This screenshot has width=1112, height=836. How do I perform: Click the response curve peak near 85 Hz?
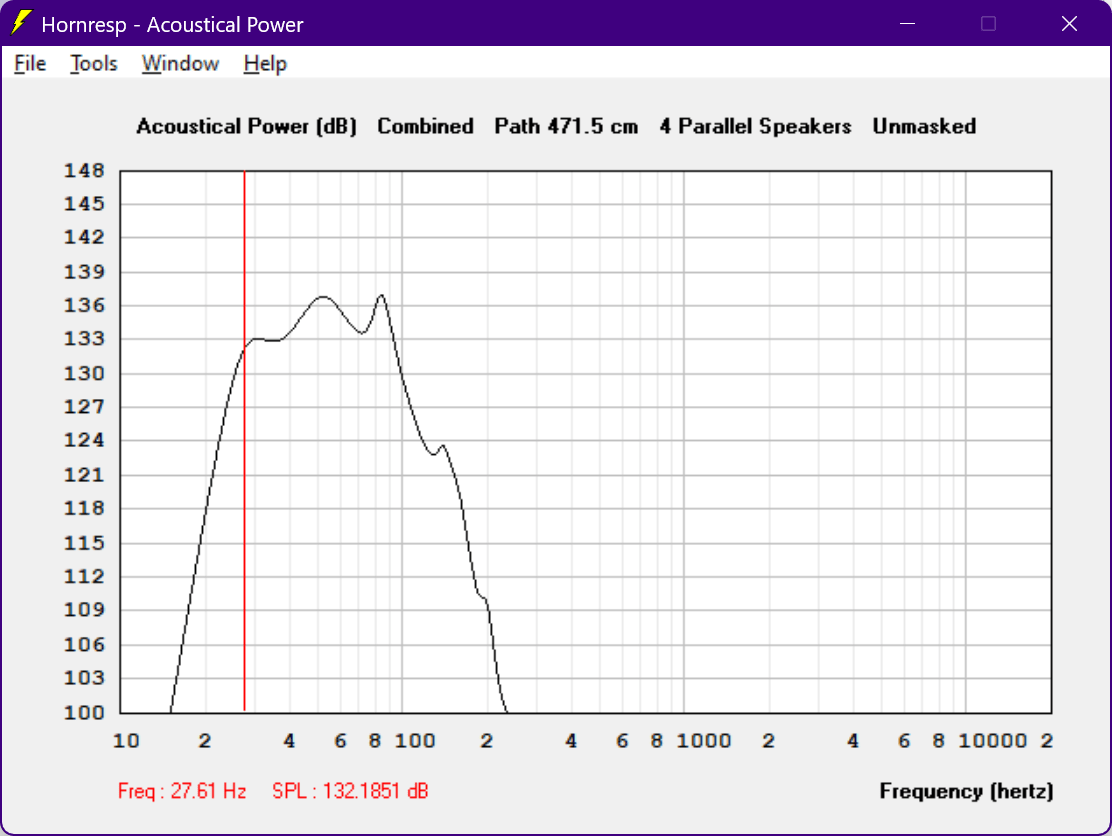pos(382,295)
